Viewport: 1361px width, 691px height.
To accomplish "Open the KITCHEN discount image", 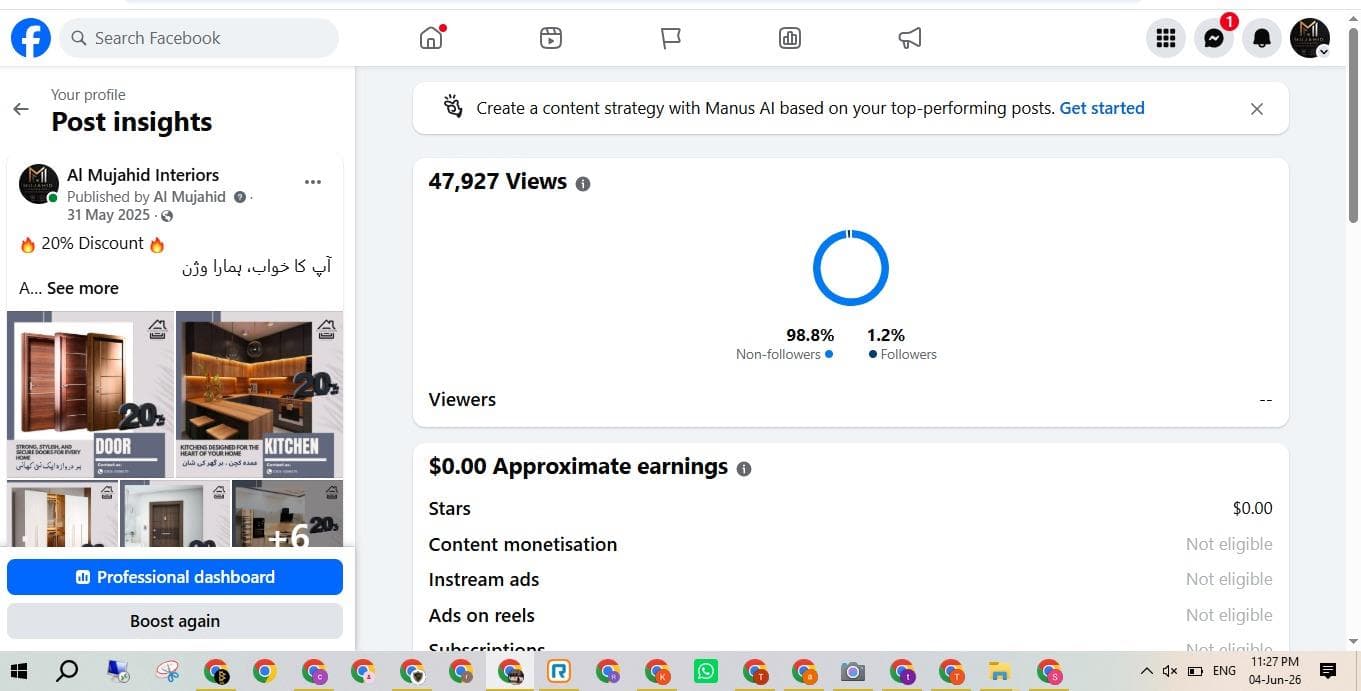I will pos(260,394).
